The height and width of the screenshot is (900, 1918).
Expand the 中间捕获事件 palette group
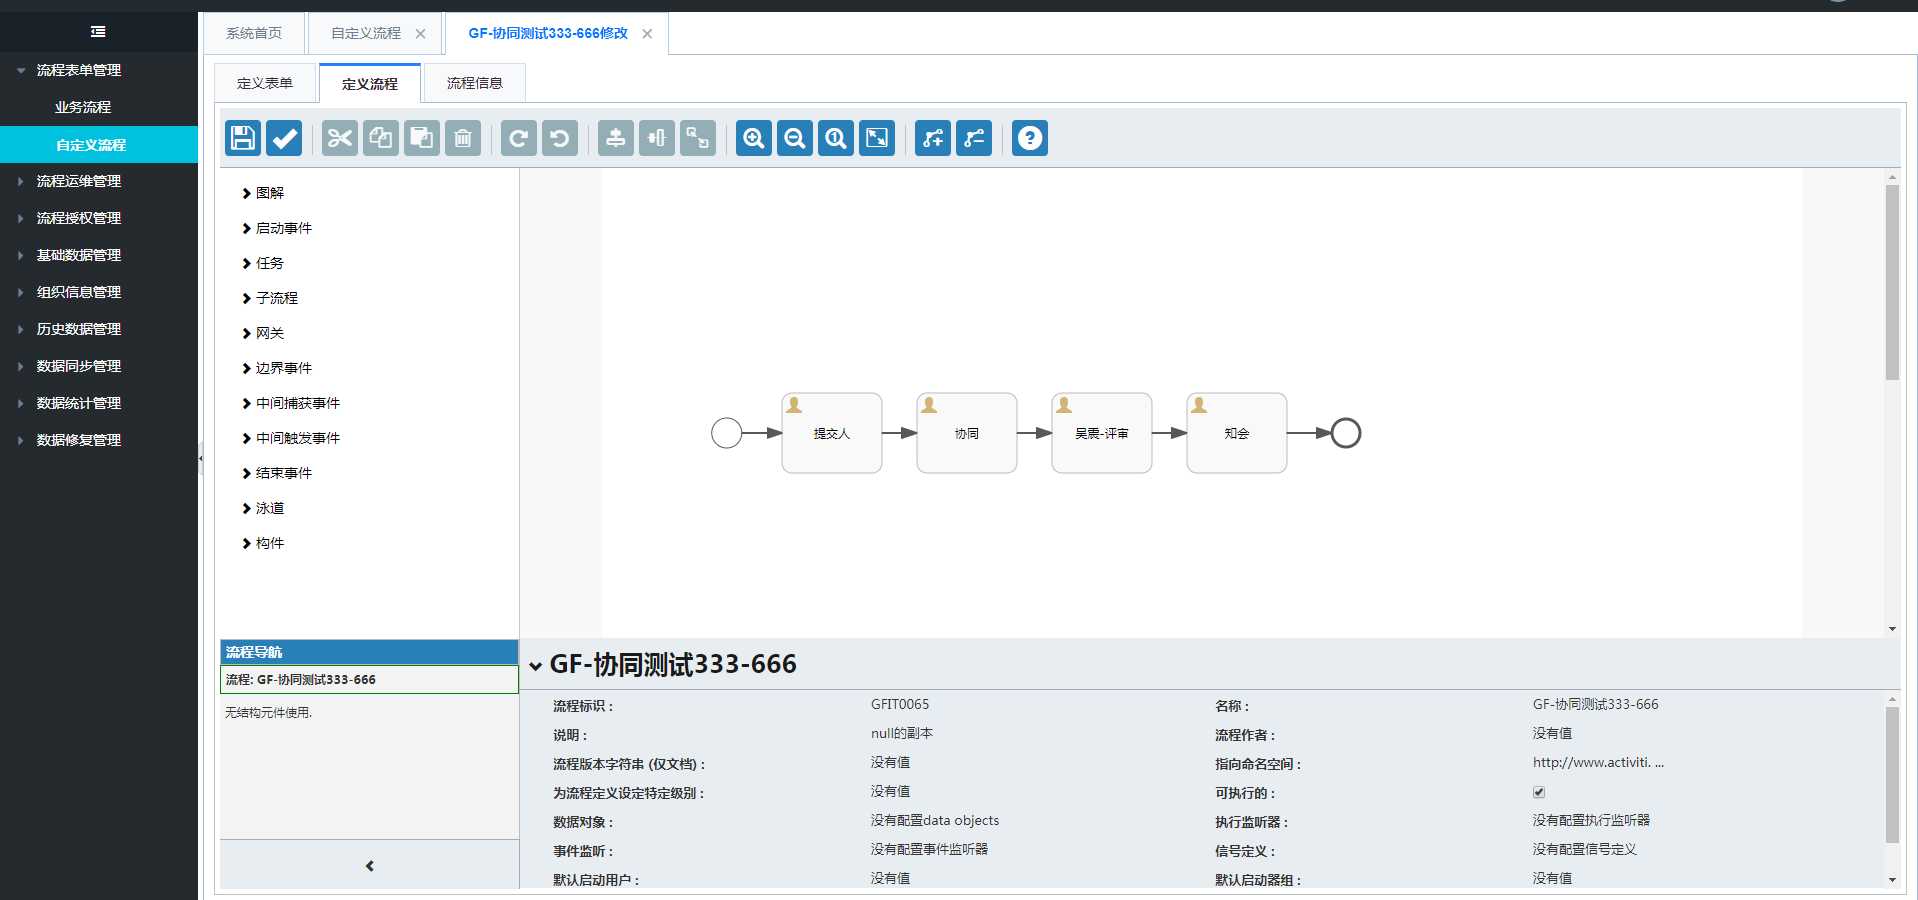[291, 403]
